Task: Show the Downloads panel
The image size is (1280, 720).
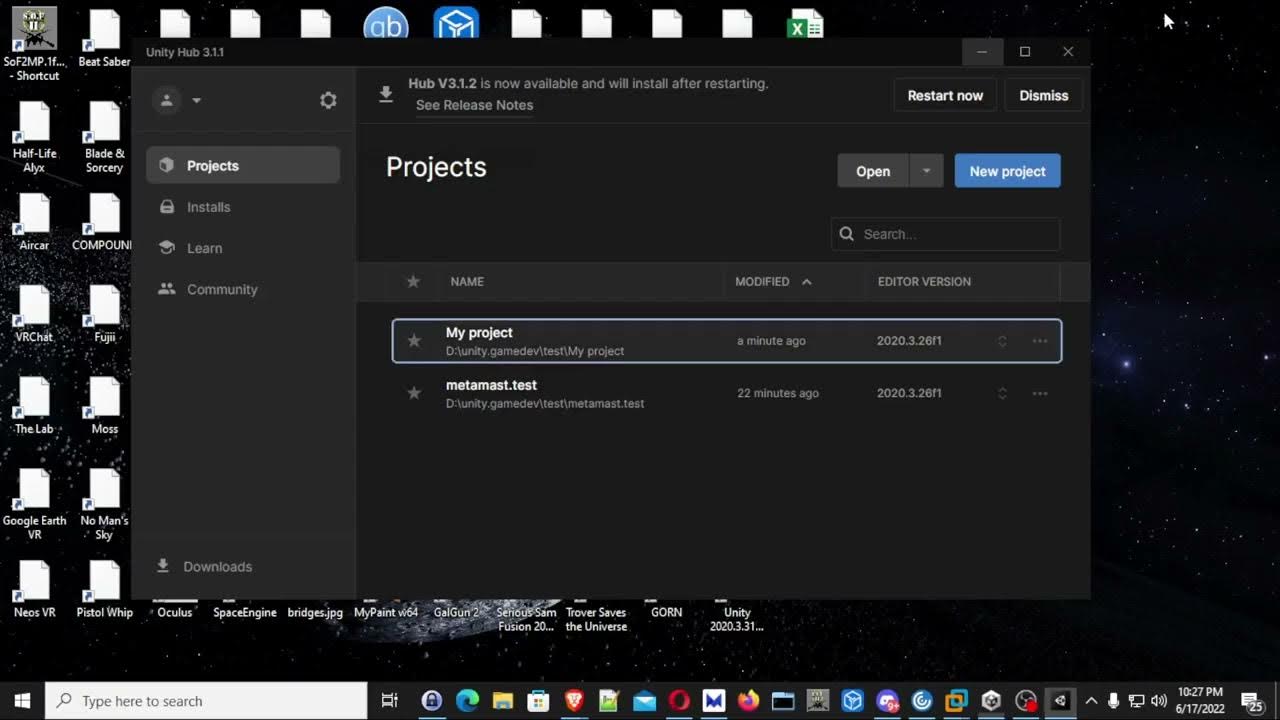Action: point(205,566)
